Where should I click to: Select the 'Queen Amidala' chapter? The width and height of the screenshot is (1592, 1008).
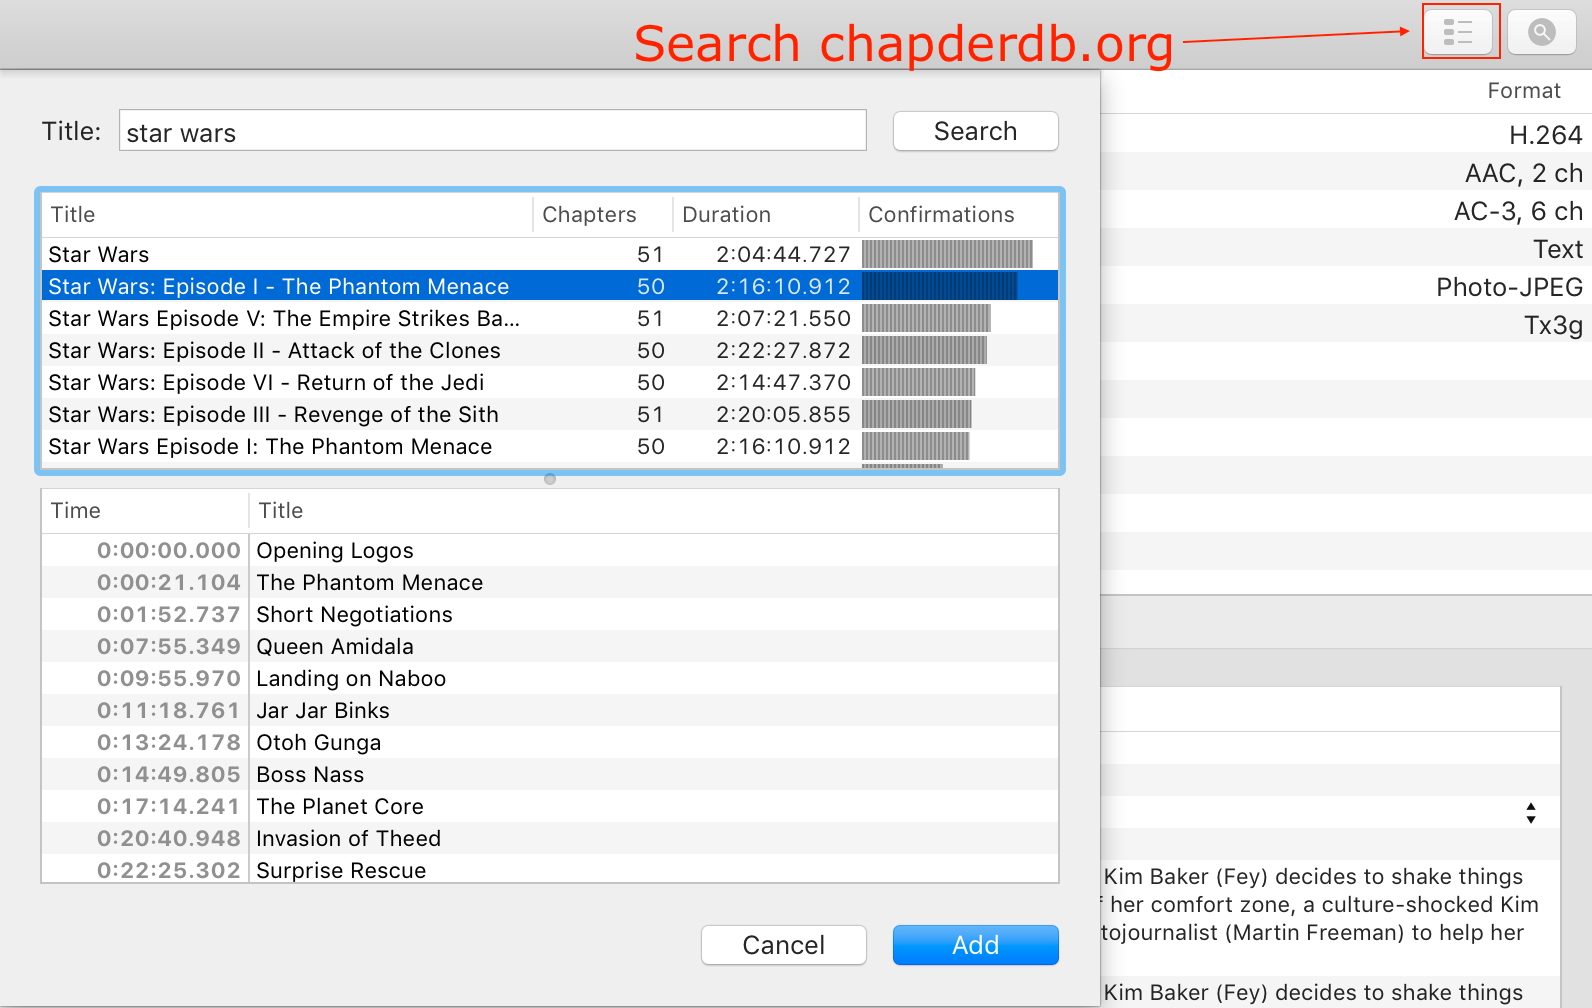(x=550, y=646)
